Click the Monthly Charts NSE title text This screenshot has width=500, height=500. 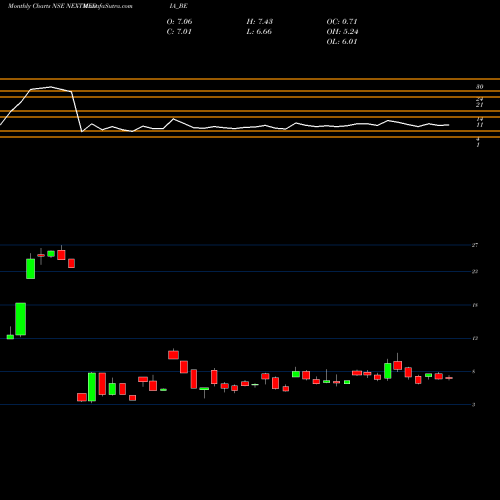click(x=36, y=6)
